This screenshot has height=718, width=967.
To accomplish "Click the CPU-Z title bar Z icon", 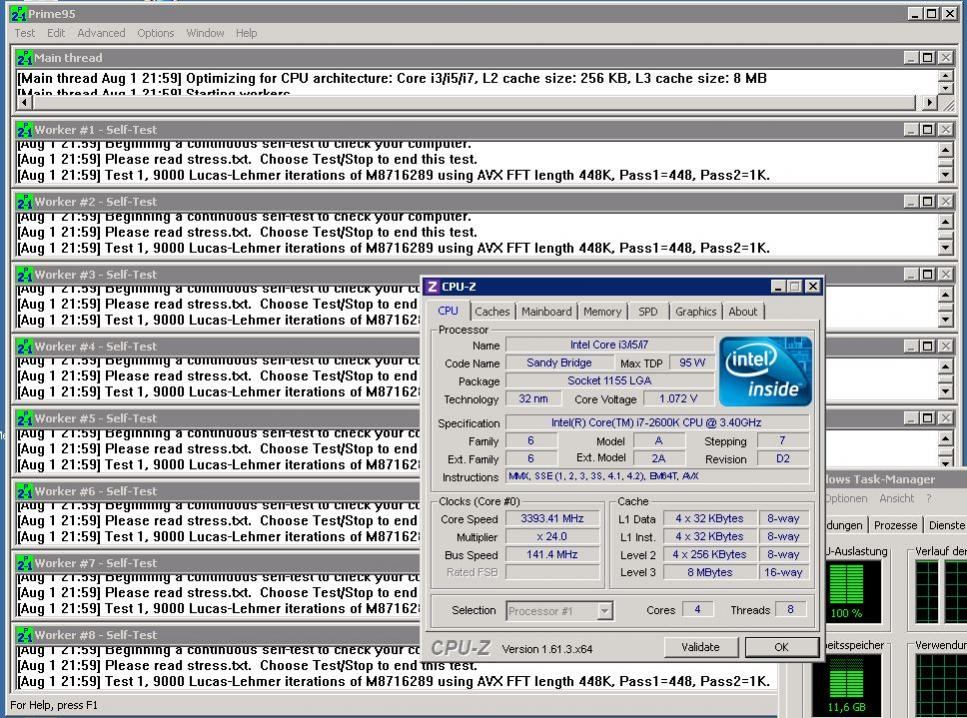I will tap(432, 287).
